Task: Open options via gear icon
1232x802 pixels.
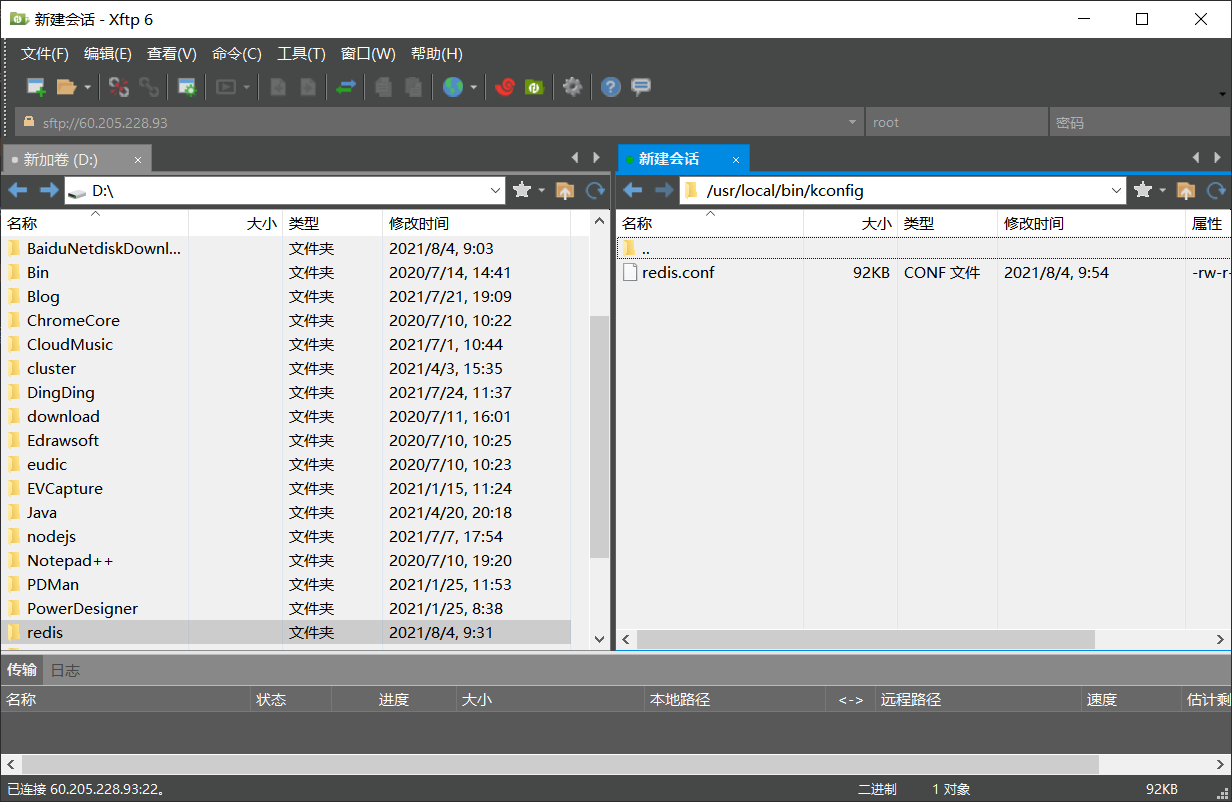Action: 572,87
